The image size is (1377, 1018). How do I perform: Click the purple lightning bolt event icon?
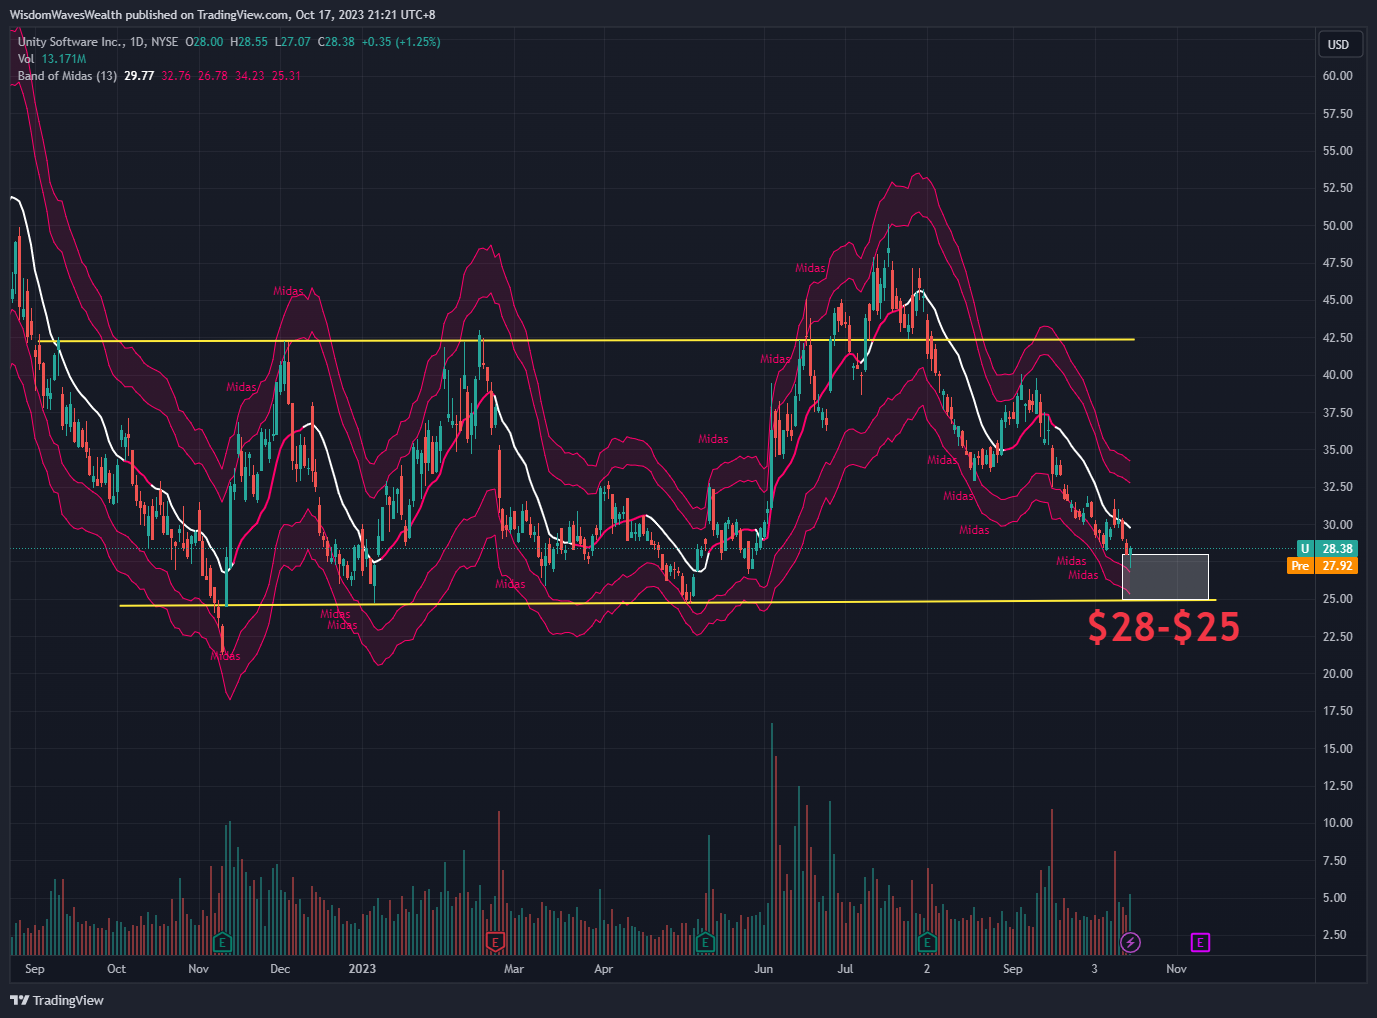[x=1130, y=942]
